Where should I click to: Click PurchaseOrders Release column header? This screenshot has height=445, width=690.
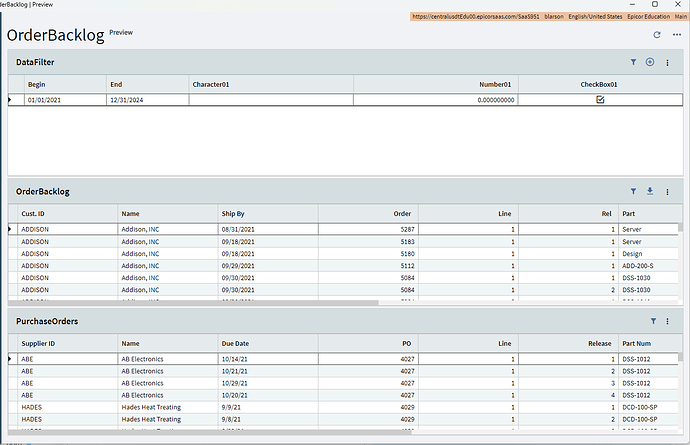pos(568,344)
